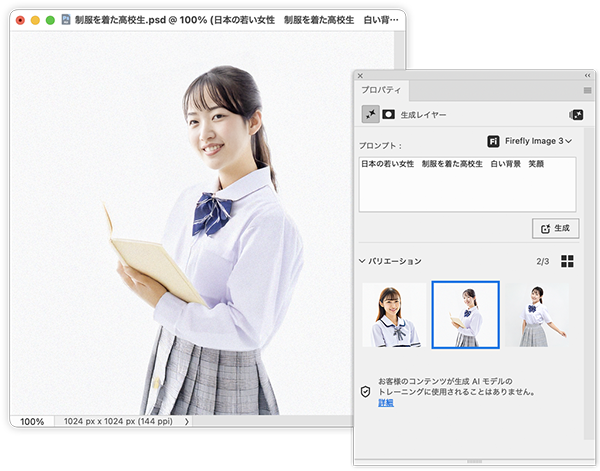Viewport: 600px width, 471px height.
Task: Select the プロパティ tab
Action: coord(381,90)
